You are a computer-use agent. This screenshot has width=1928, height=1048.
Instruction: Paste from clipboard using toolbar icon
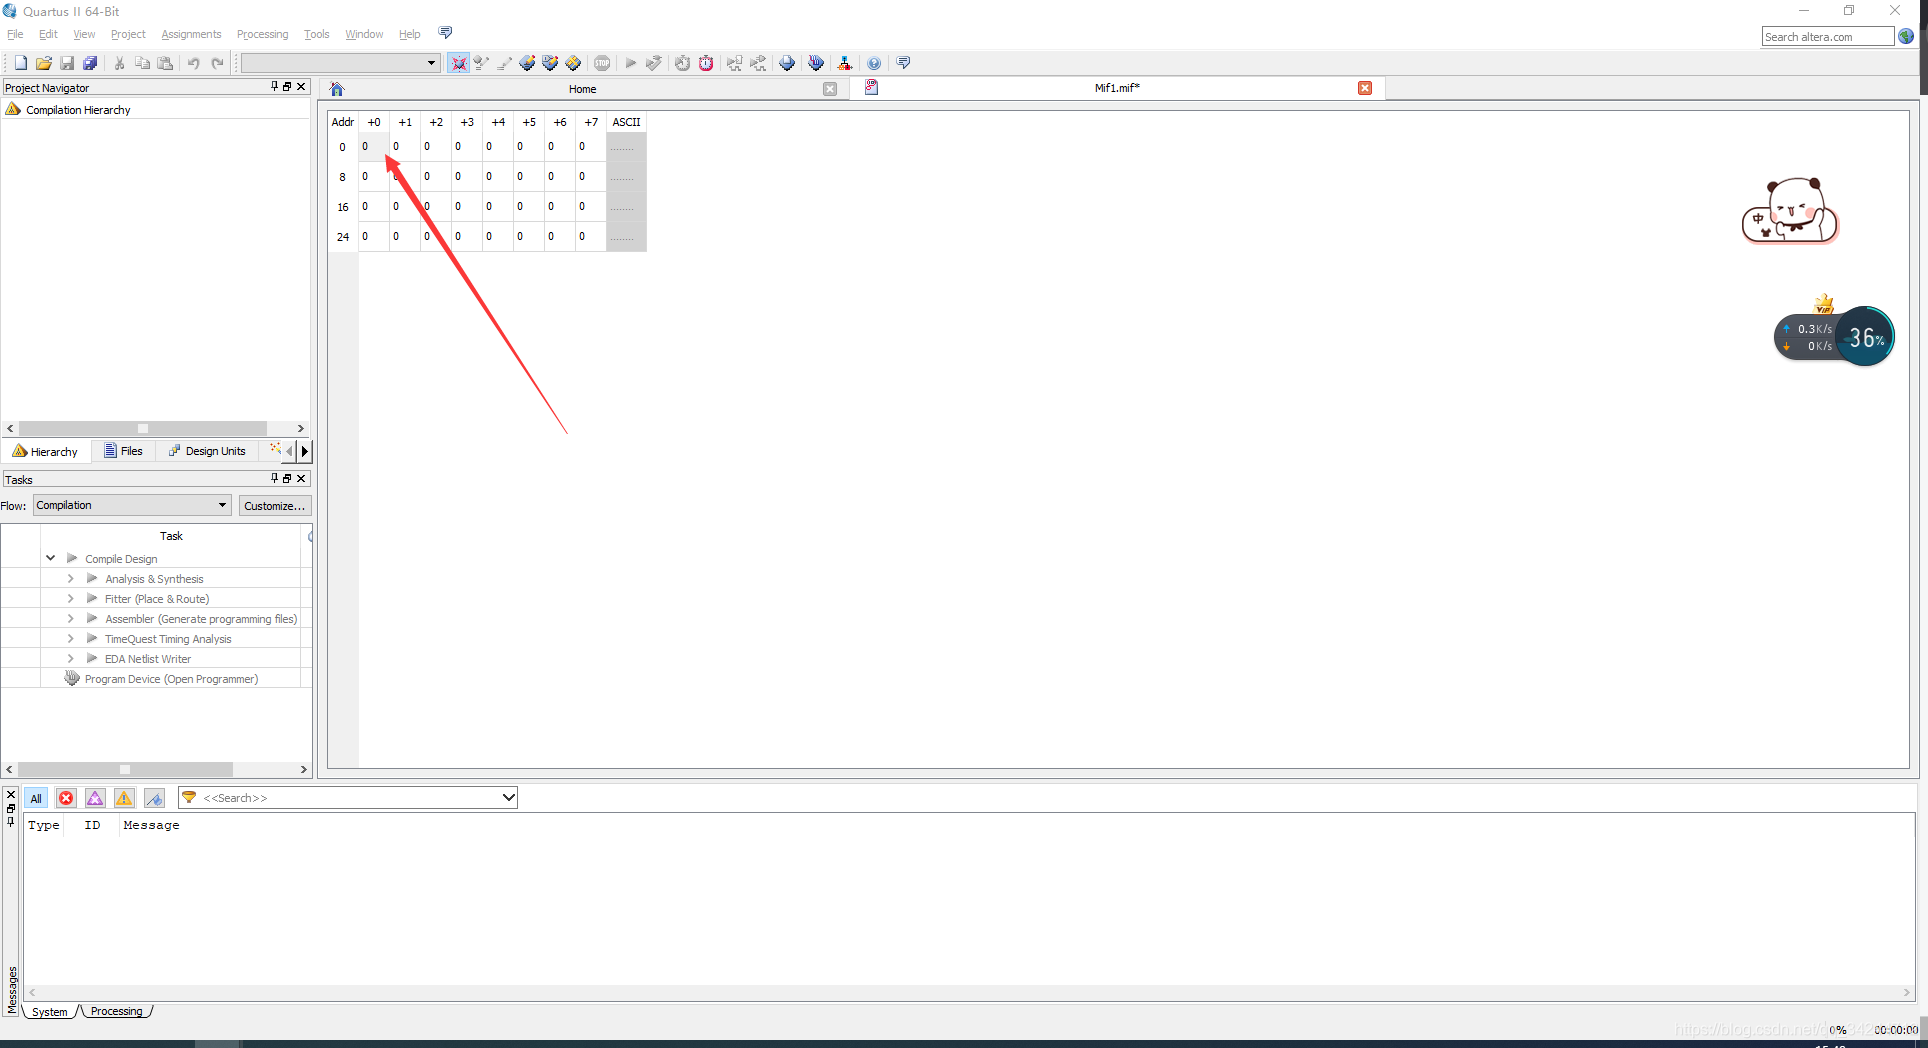pyautogui.click(x=166, y=62)
